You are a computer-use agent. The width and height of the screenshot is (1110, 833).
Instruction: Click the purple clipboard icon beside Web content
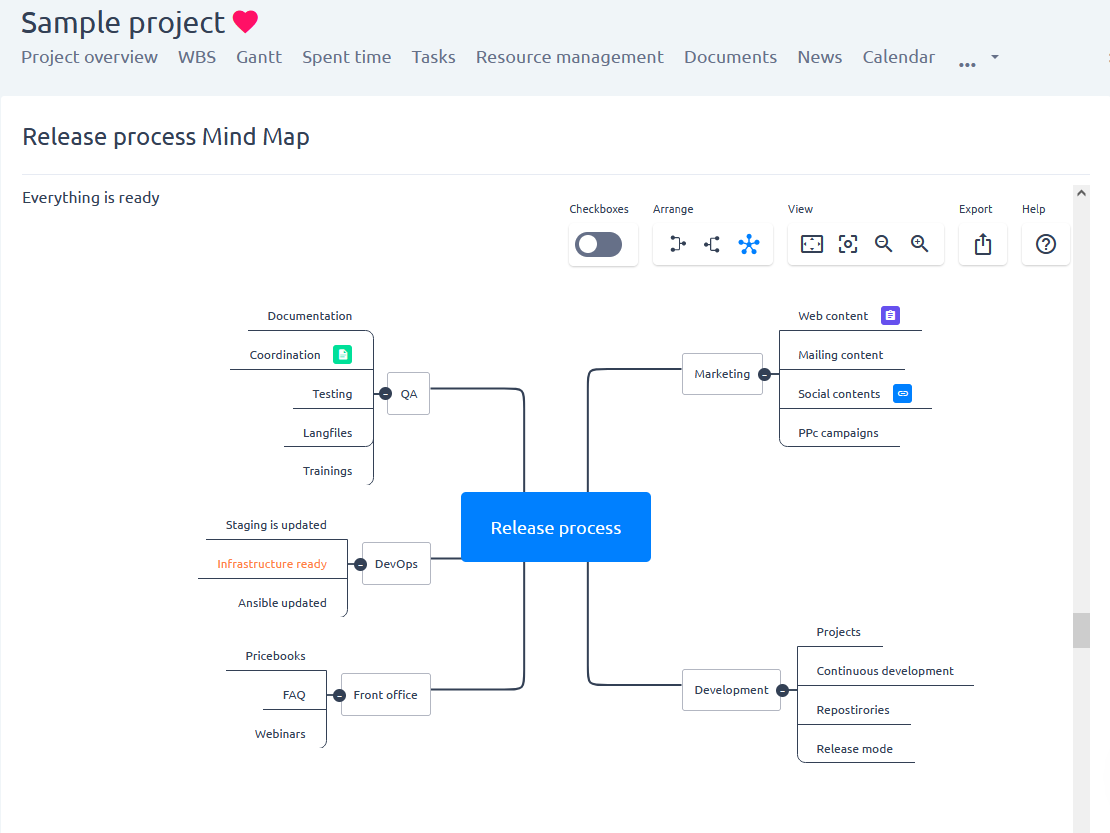pos(890,316)
